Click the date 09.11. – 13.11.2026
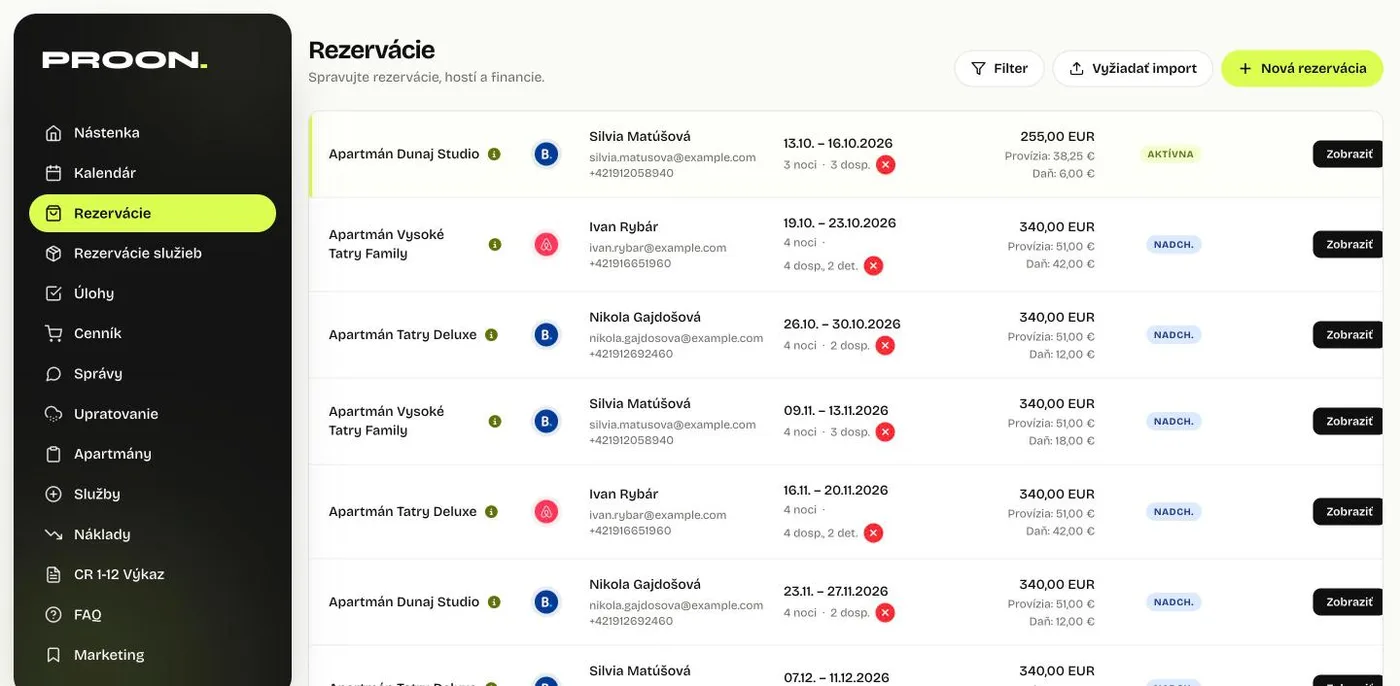Image resolution: width=1400 pixels, height=686 pixels. 836,410
